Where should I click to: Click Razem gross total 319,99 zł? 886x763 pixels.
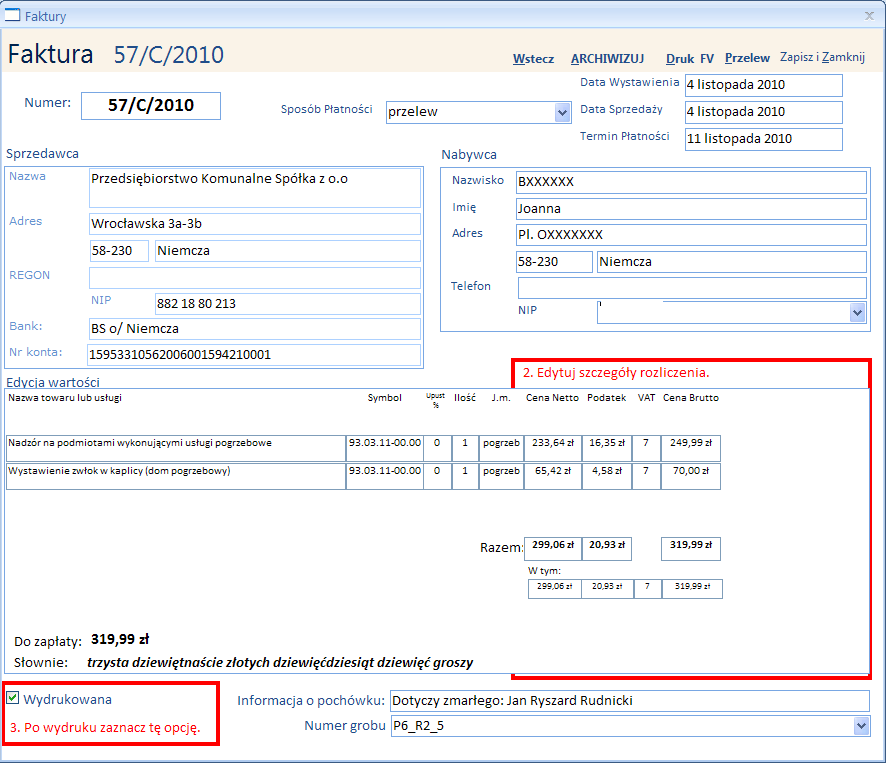690,549
